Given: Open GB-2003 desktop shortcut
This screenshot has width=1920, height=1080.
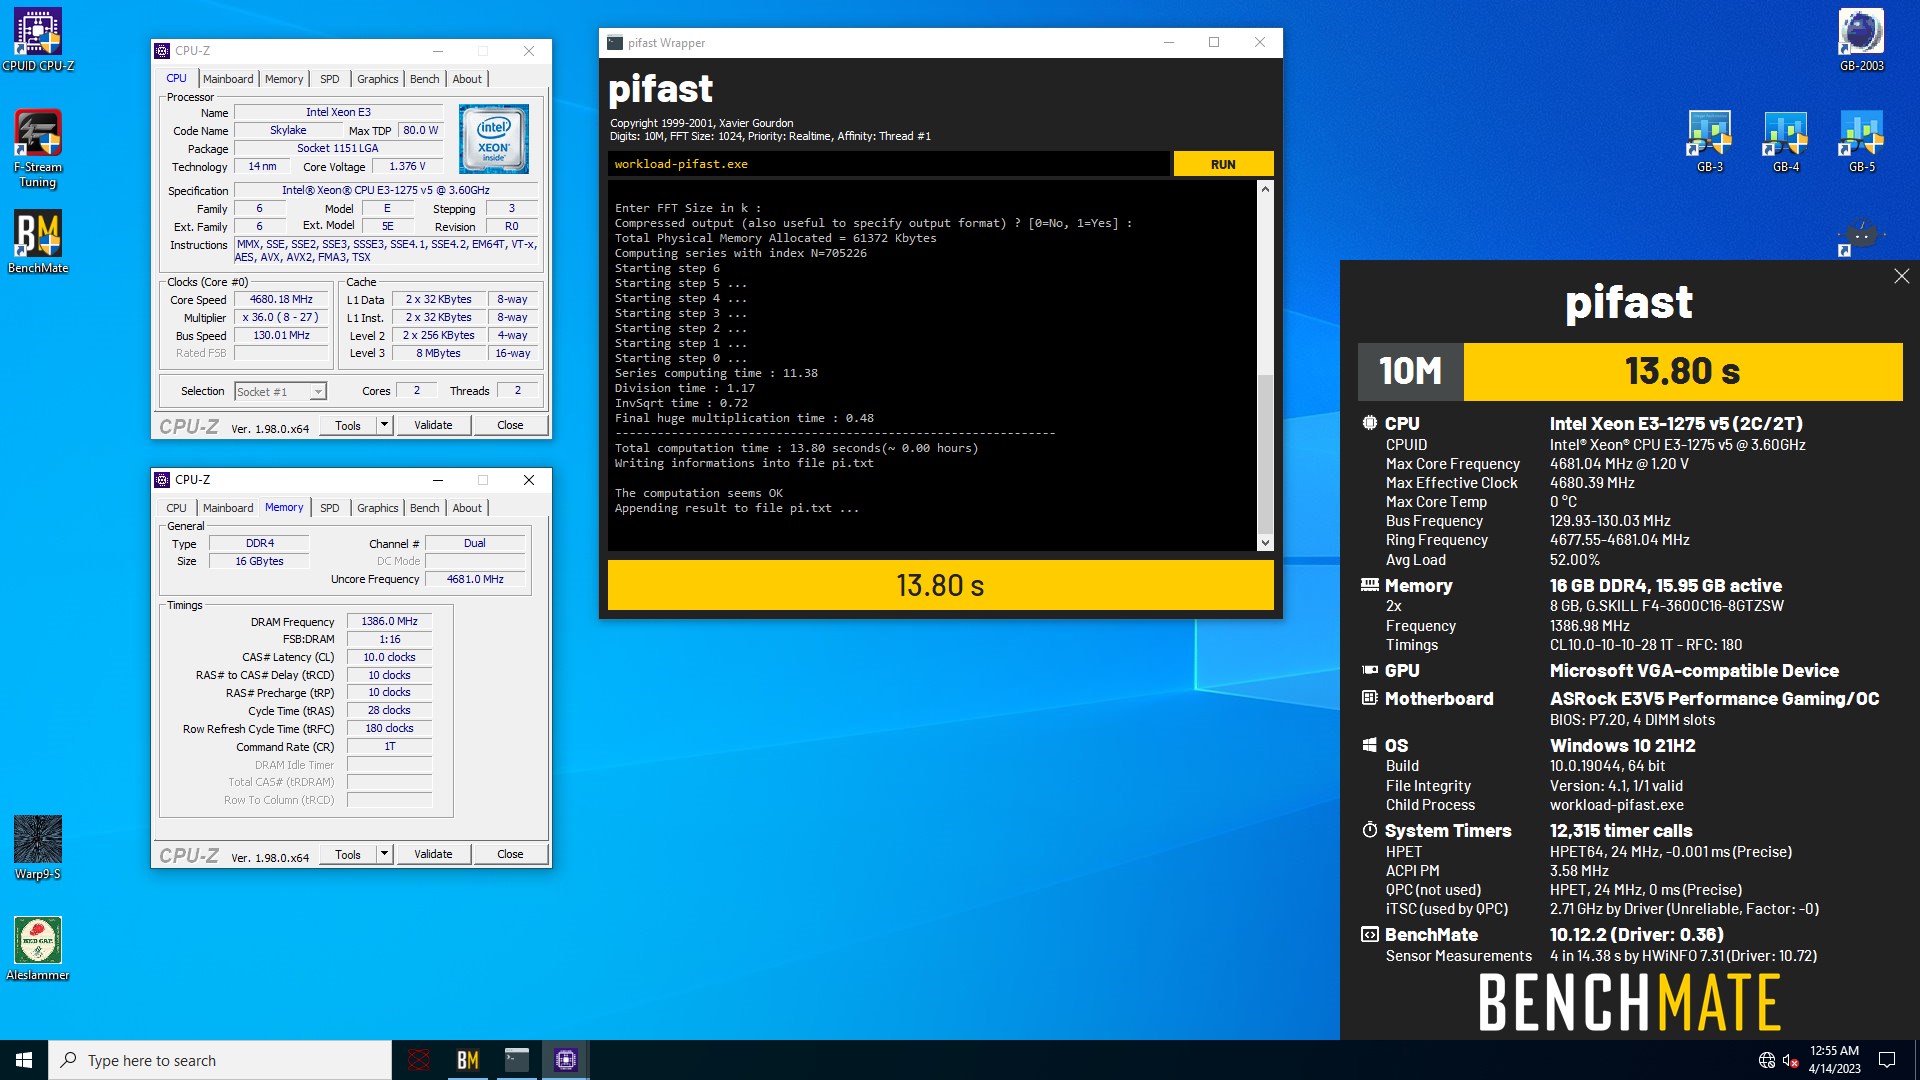Looking at the screenshot, I should tap(1861, 40).
